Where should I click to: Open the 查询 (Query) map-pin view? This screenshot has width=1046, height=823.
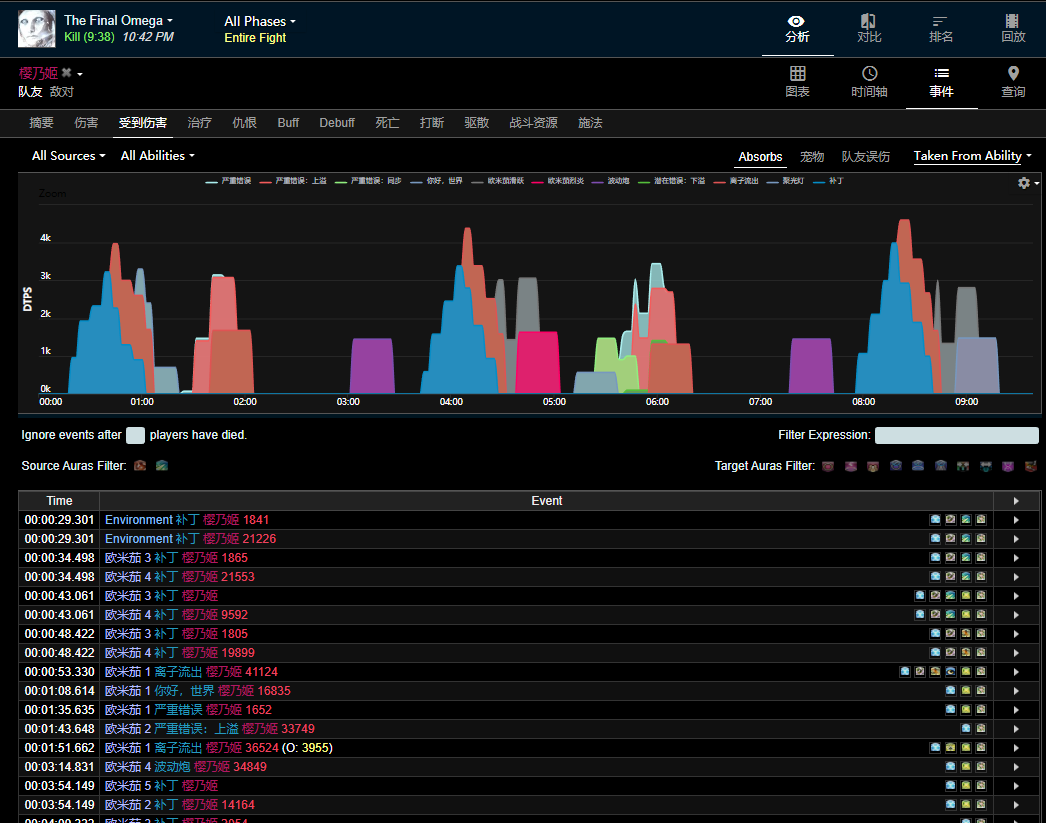pyautogui.click(x=1012, y=82)
